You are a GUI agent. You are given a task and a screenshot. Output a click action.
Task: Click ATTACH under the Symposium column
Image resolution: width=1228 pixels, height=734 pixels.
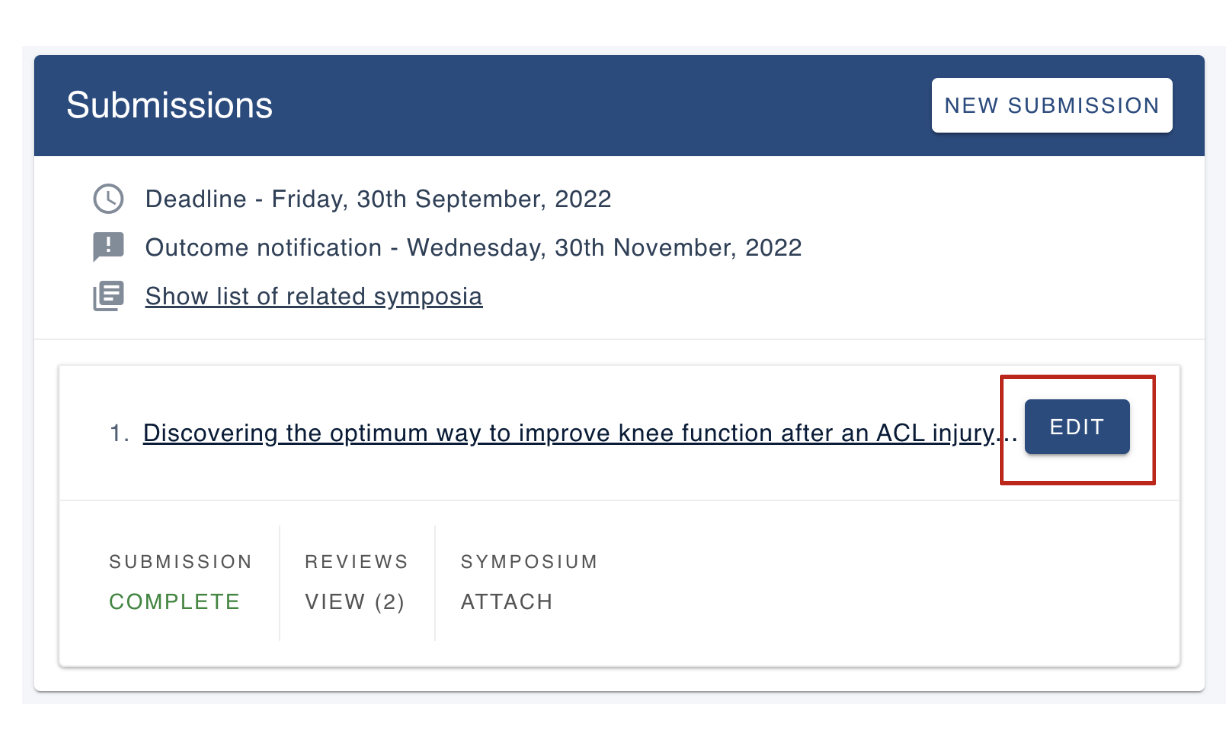(506, 602)
